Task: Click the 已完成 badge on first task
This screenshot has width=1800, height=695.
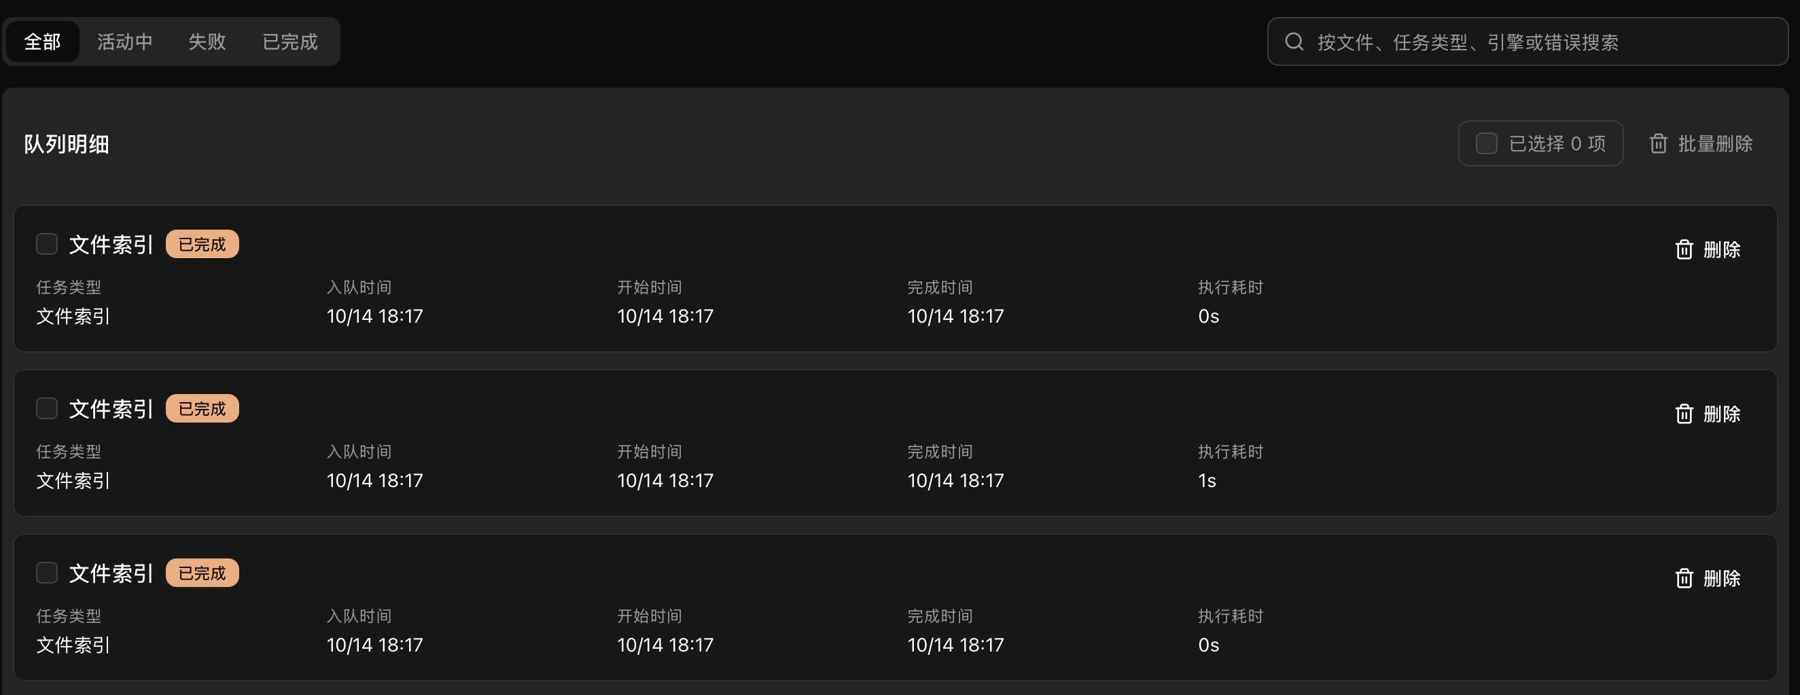Action: coord(202,244)
